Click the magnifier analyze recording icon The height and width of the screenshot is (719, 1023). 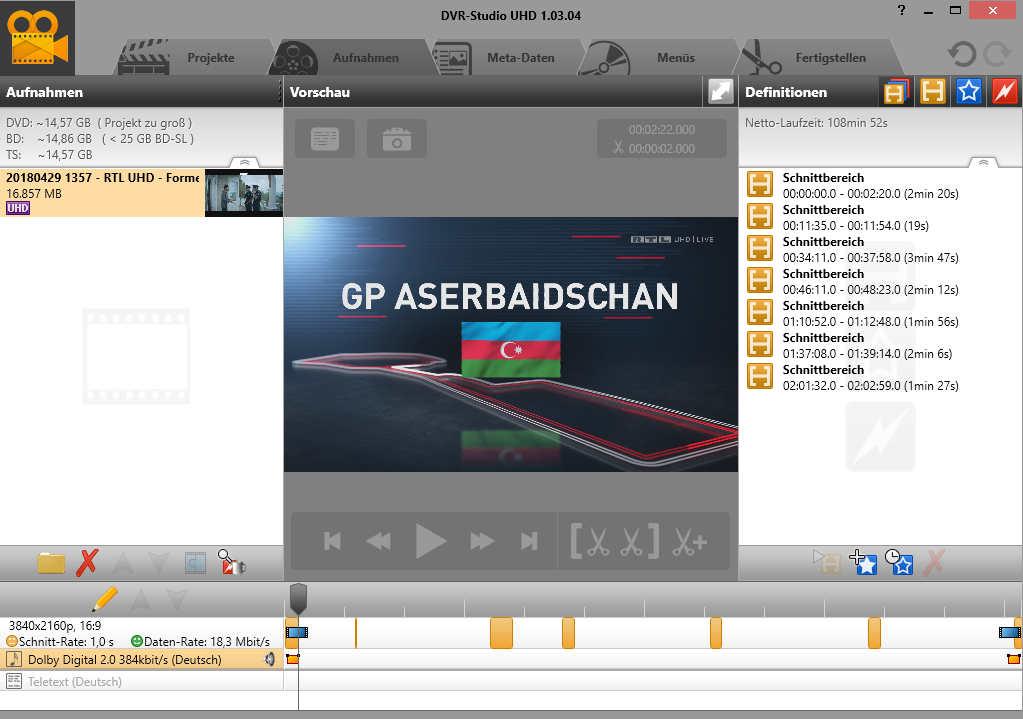232,562
